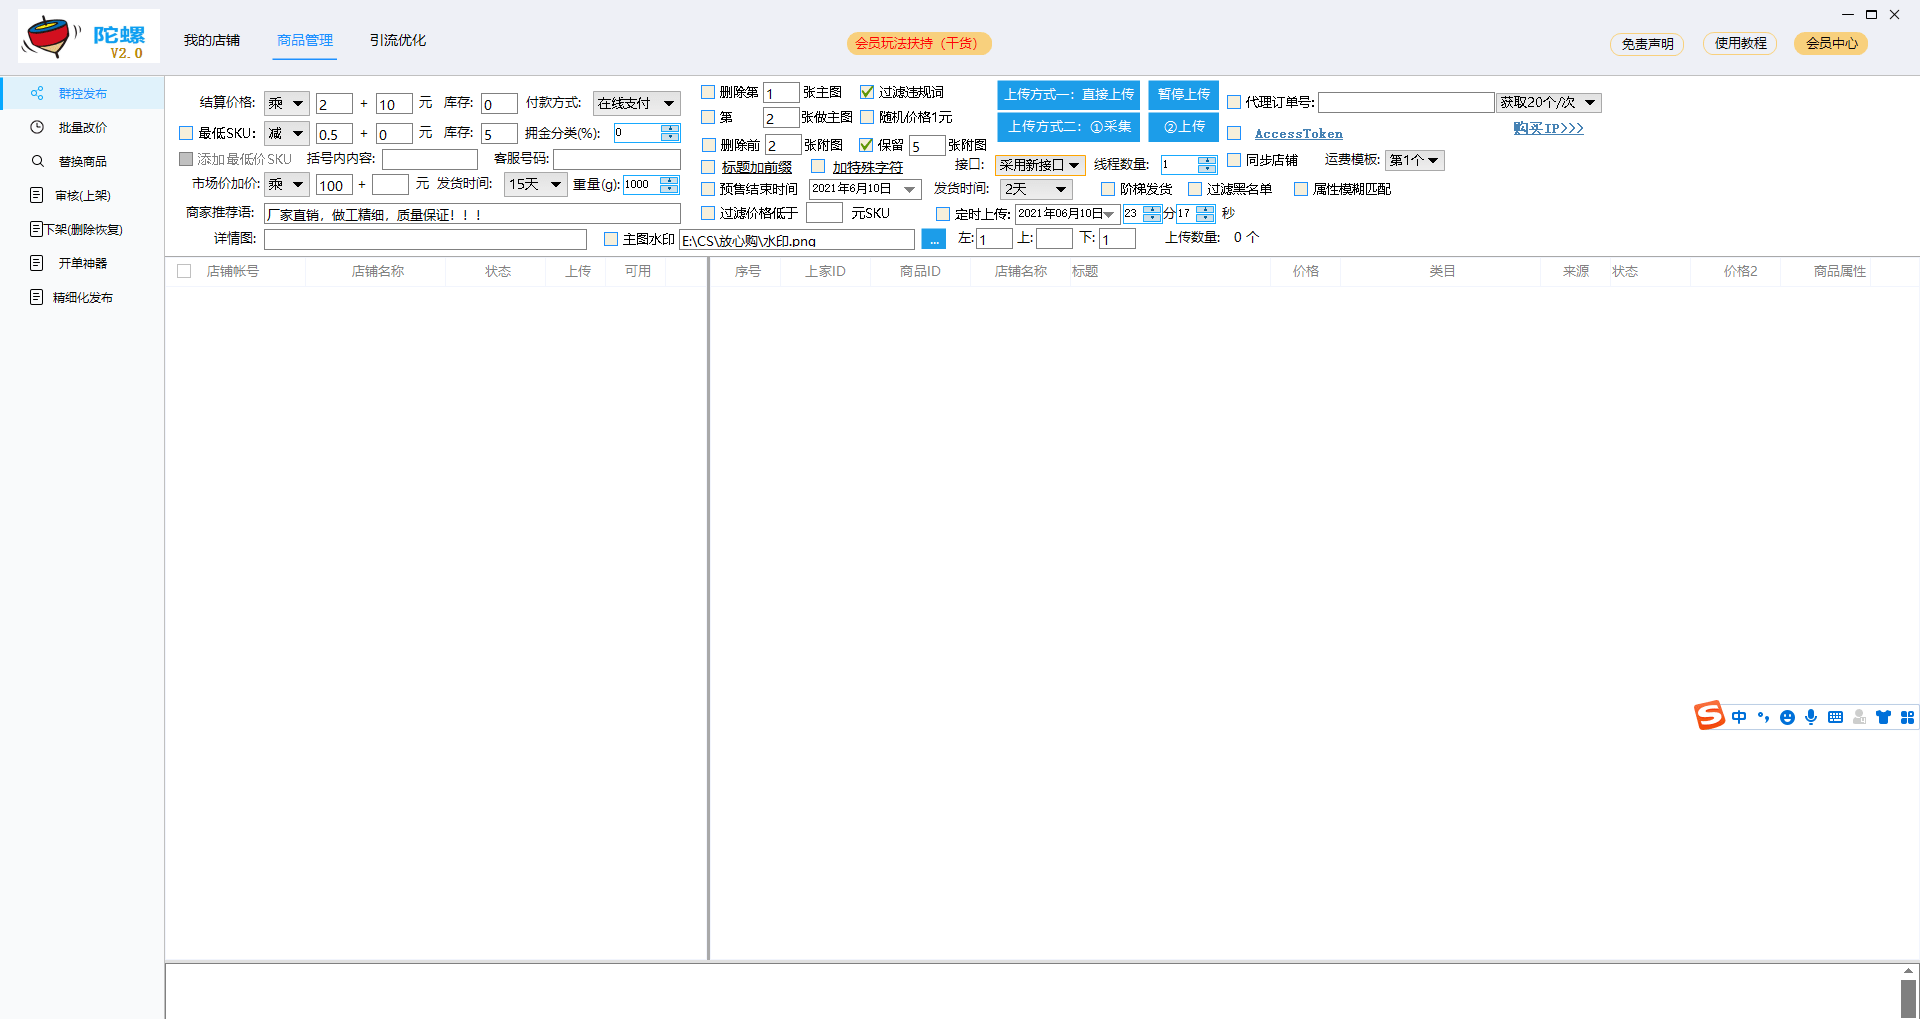
Task: Open 批量改价 in the sidebar
Action: tap(82, 127)
